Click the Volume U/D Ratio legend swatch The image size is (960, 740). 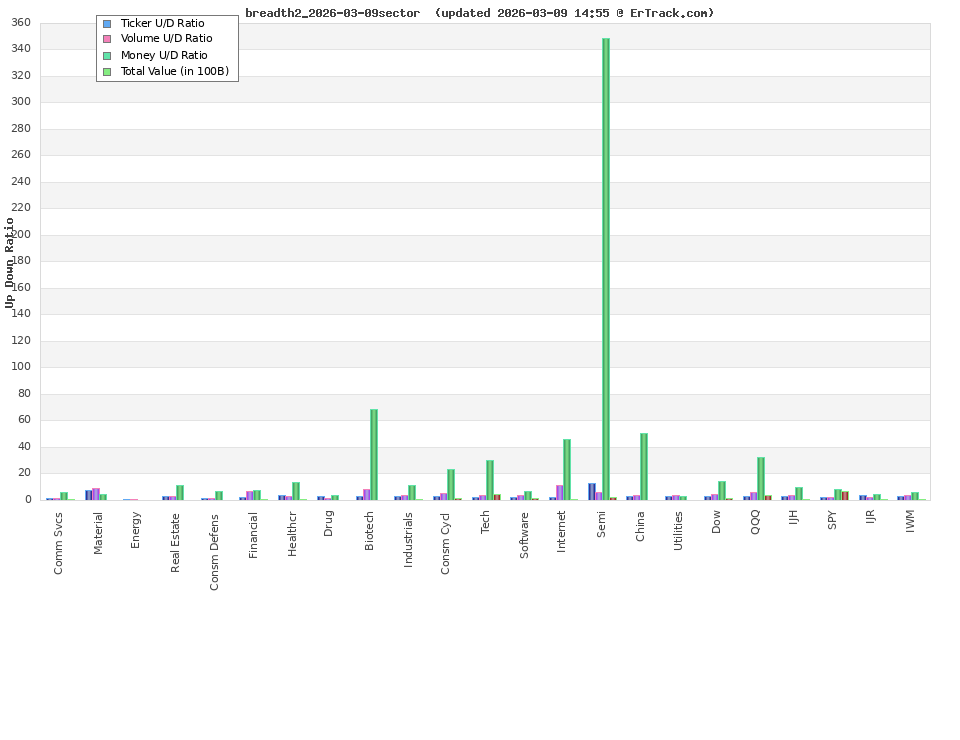[x=106, y=38]
